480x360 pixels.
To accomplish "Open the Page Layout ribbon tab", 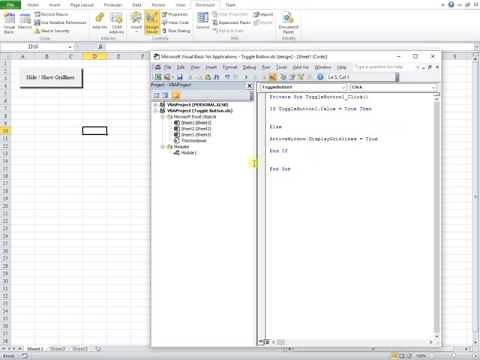I will coord(82,5).
